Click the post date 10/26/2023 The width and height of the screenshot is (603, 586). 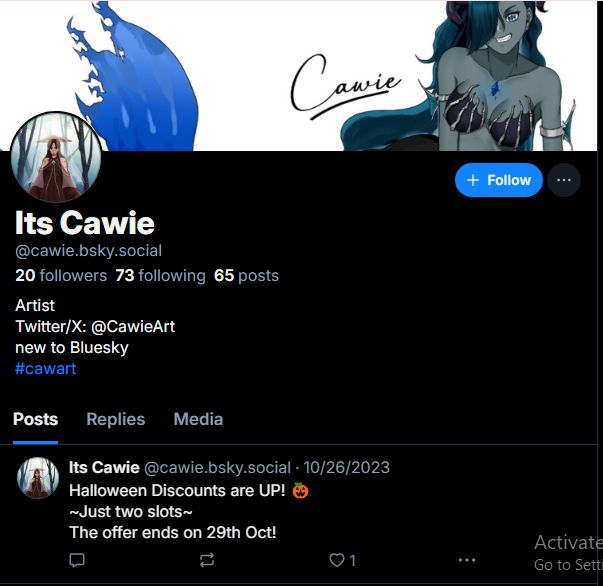tap(346, 468)
